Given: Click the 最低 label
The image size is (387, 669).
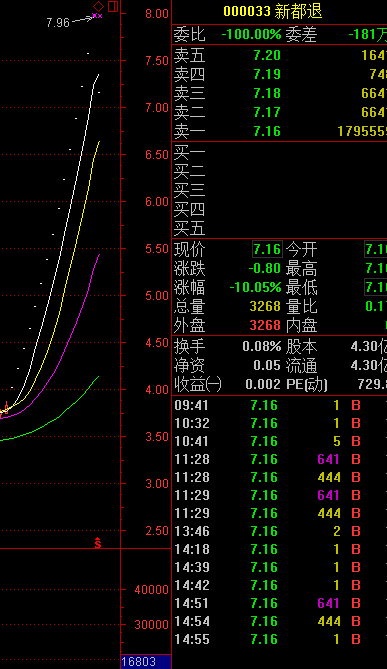Looking at the screenshot, I should click(x=301, y=288).
